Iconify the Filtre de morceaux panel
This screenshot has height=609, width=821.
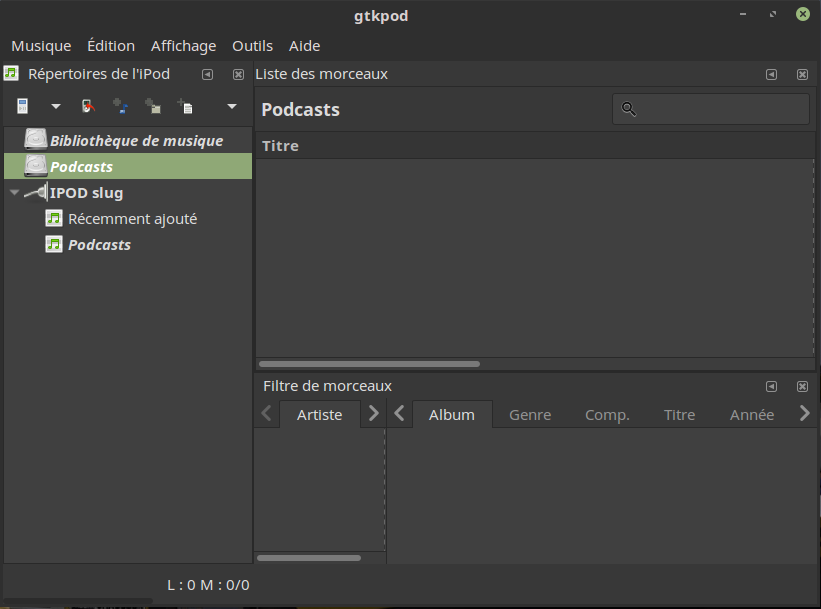pyautogui.click(x=771, y=387)
